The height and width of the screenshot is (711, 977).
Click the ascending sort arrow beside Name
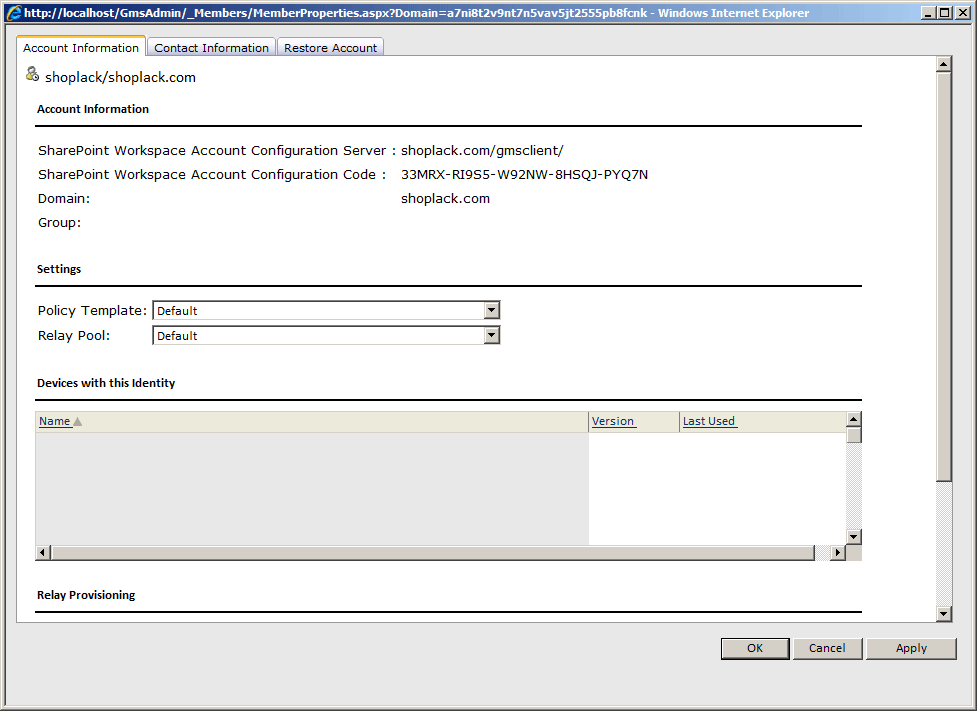pyautogui.click(x=77, y=422)
